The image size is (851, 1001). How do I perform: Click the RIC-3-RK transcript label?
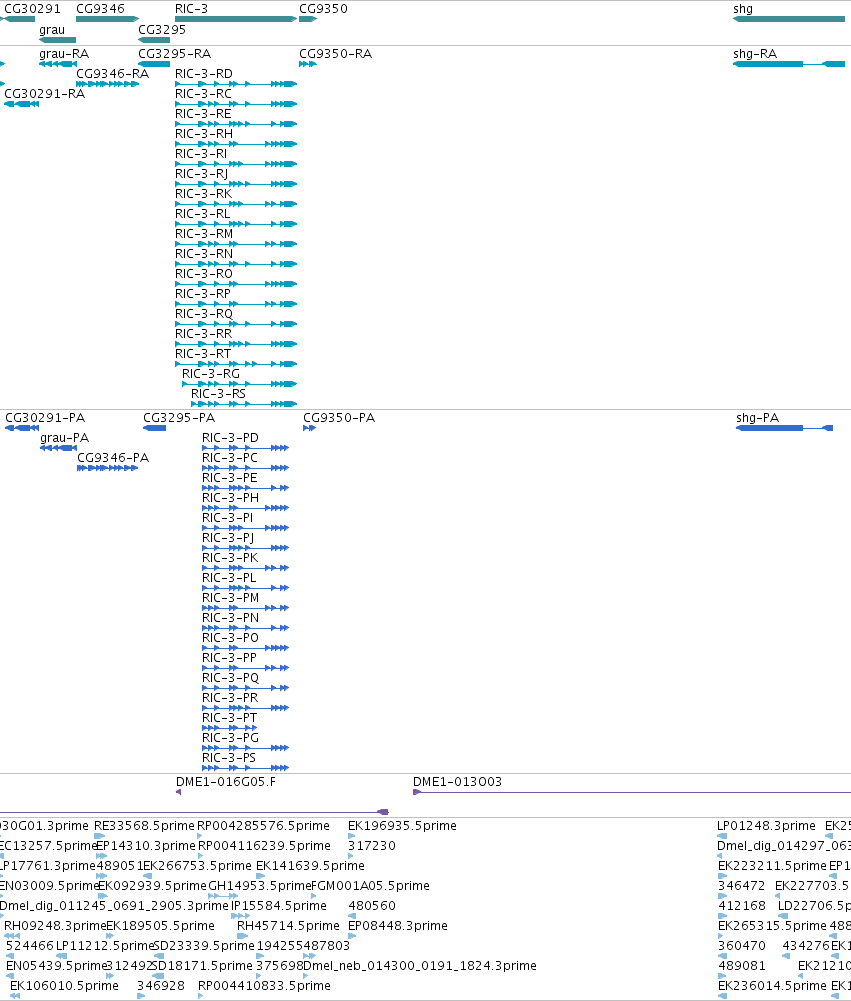204,194
